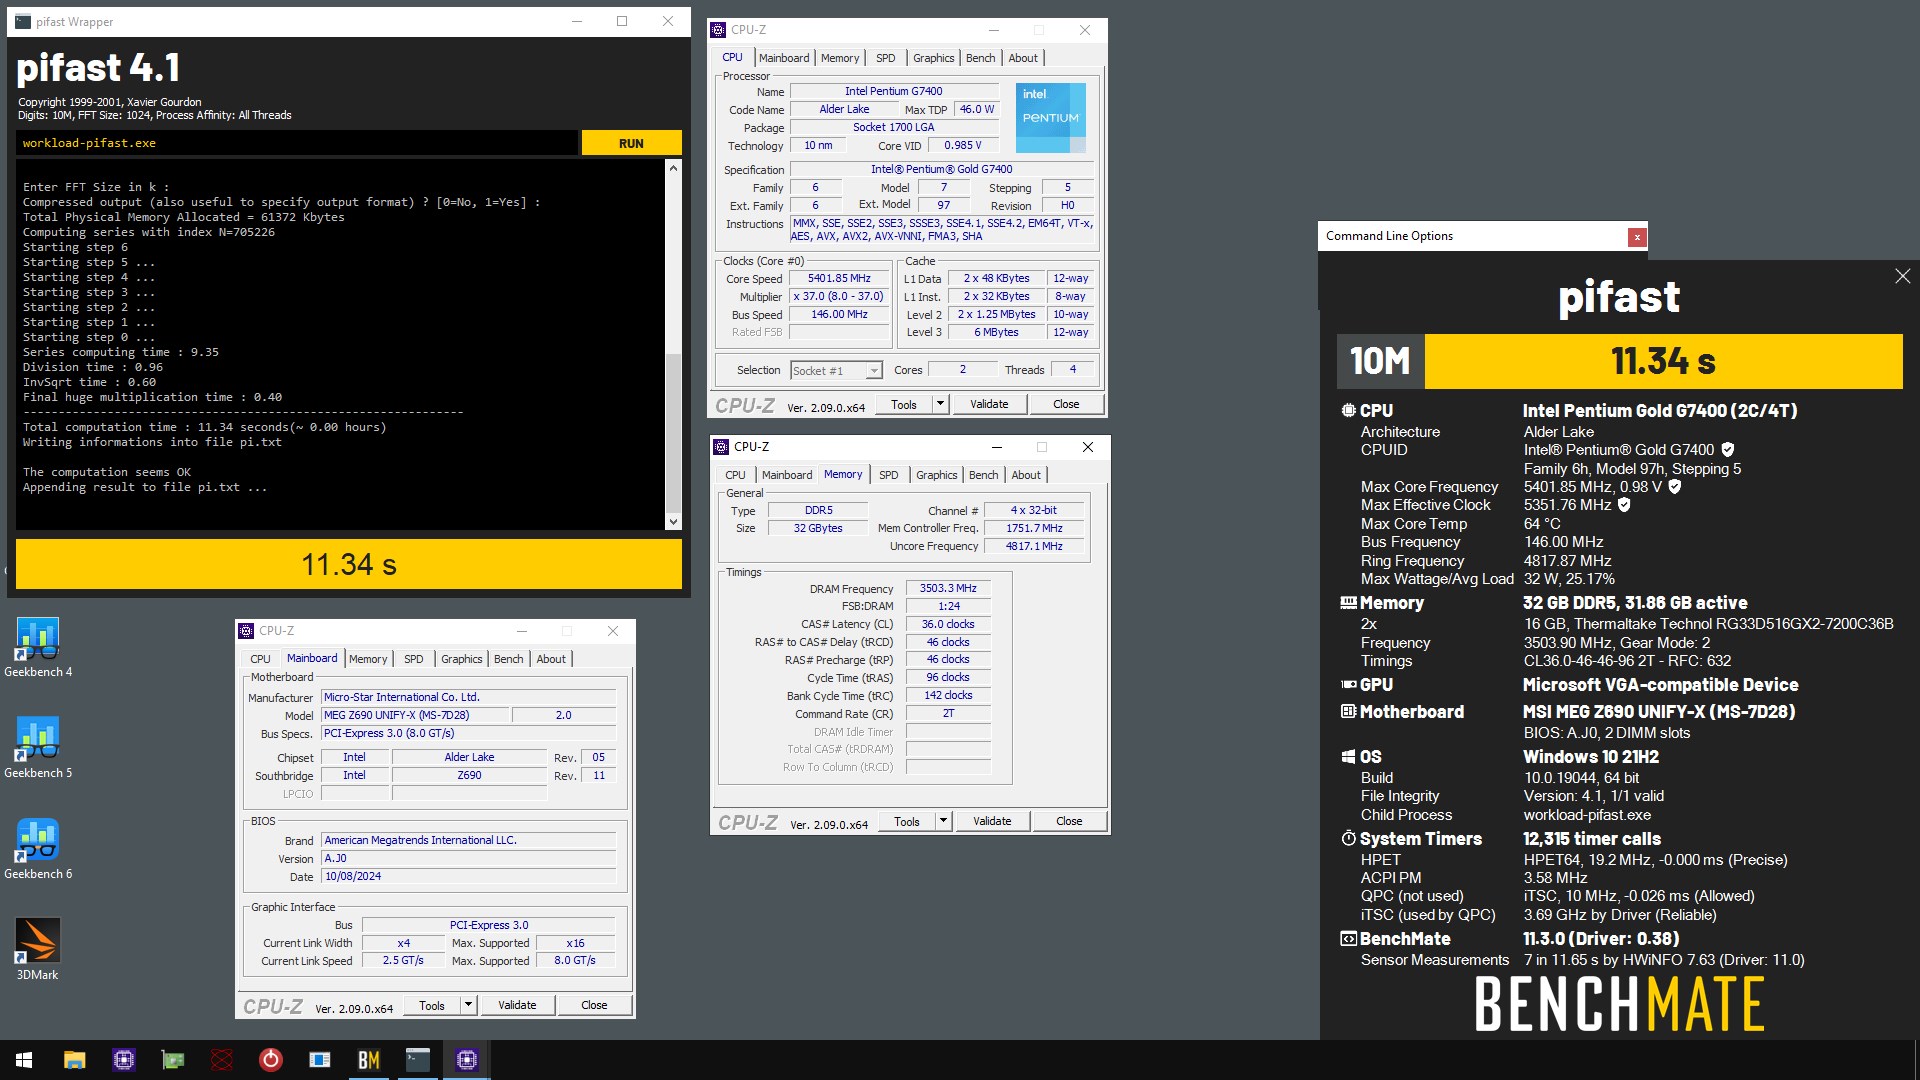Viewport: 1920px width, 1080px height.
Task: Open SPD tab in CPU-Z Memory window
Action: click(x=889, y=475)
